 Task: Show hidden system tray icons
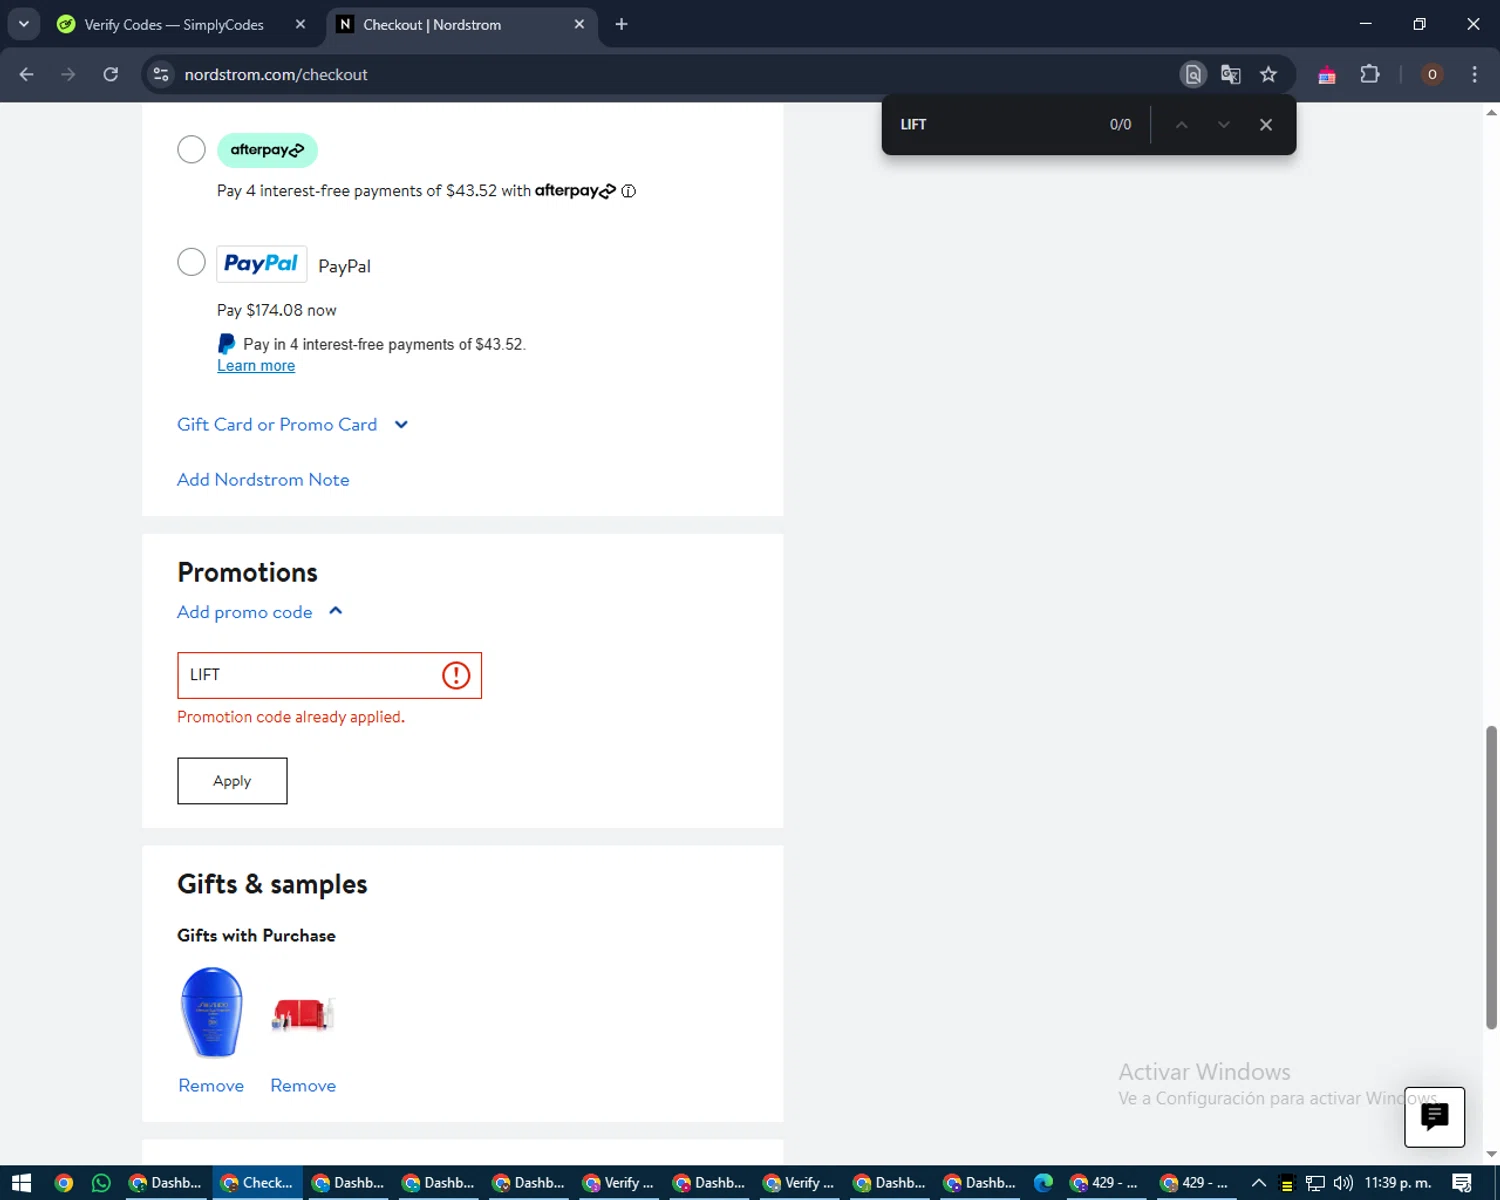pyautogui.click(x=1259, y=1183)
